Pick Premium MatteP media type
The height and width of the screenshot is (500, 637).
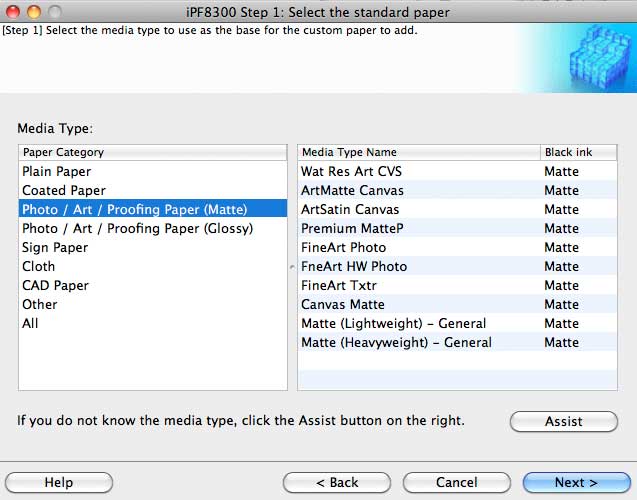click(x=457, y=228)
